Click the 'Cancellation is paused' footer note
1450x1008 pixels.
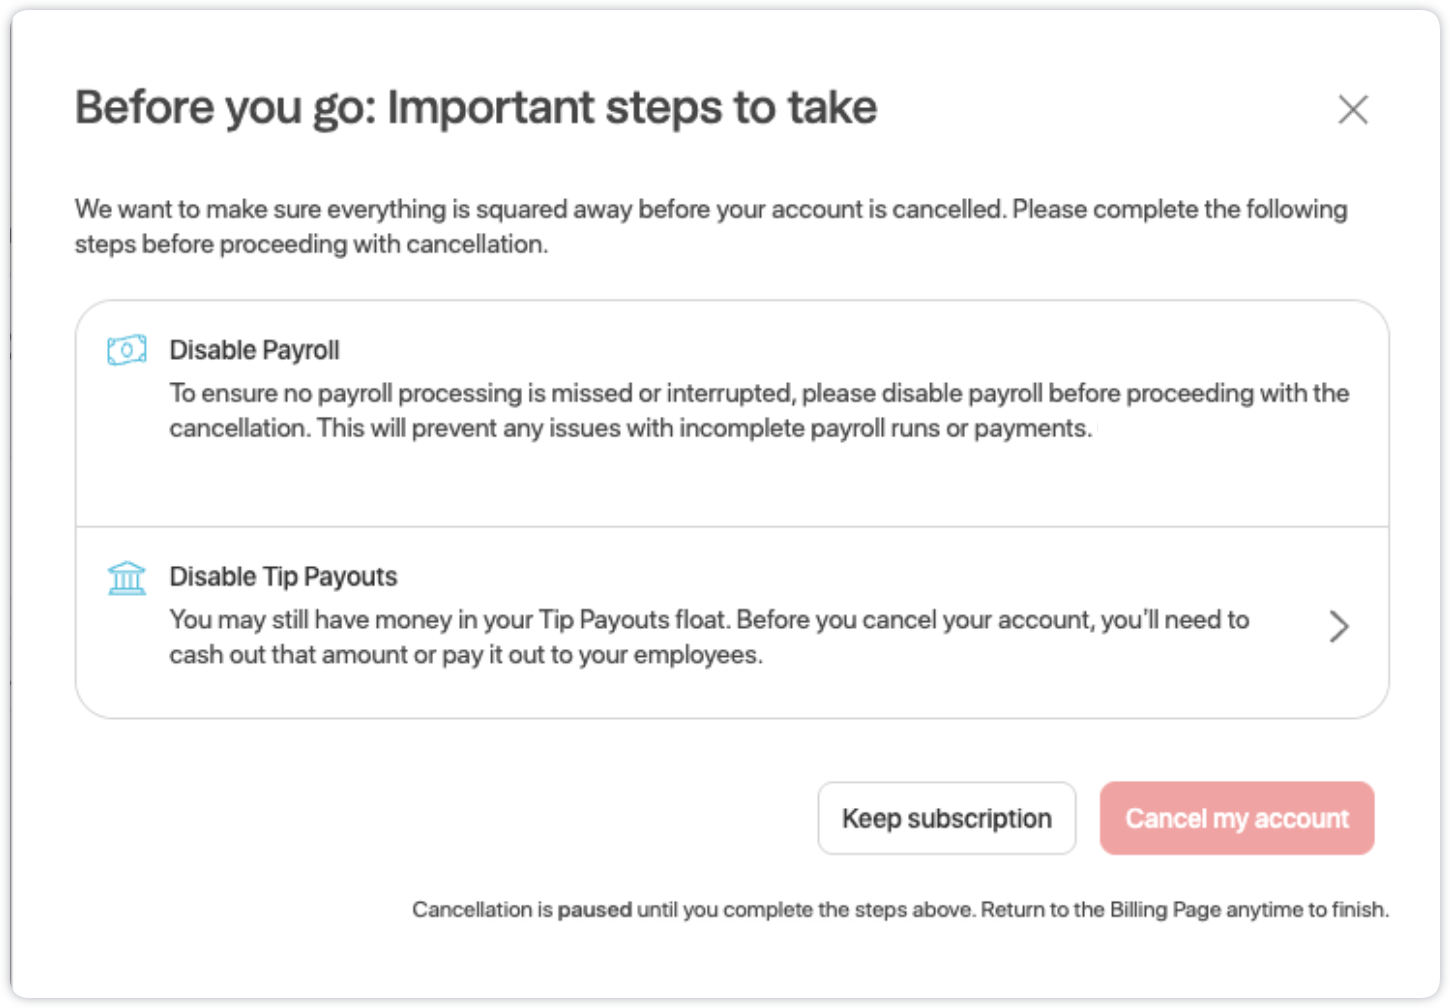900,910
